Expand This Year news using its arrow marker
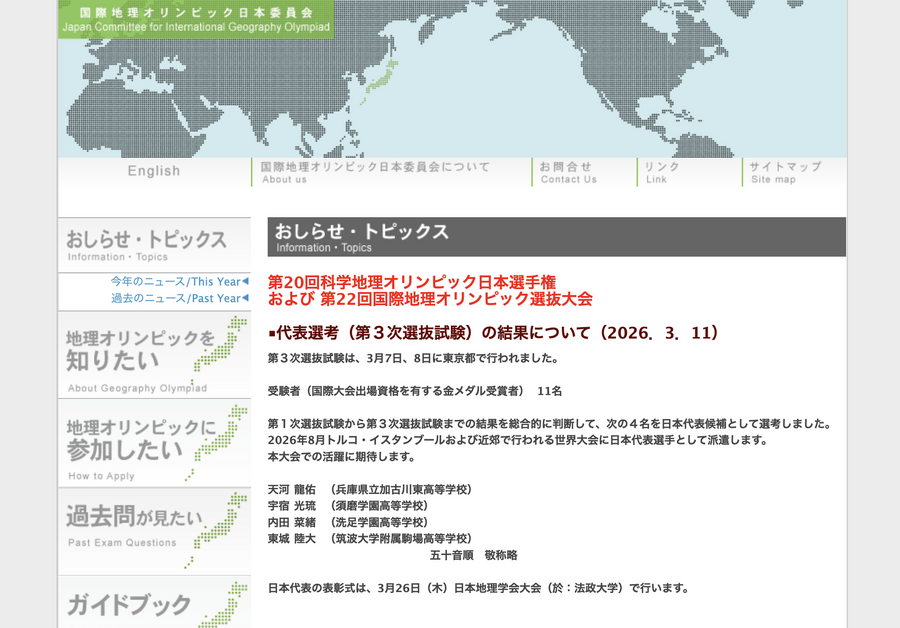 click(x=247, y=282)
